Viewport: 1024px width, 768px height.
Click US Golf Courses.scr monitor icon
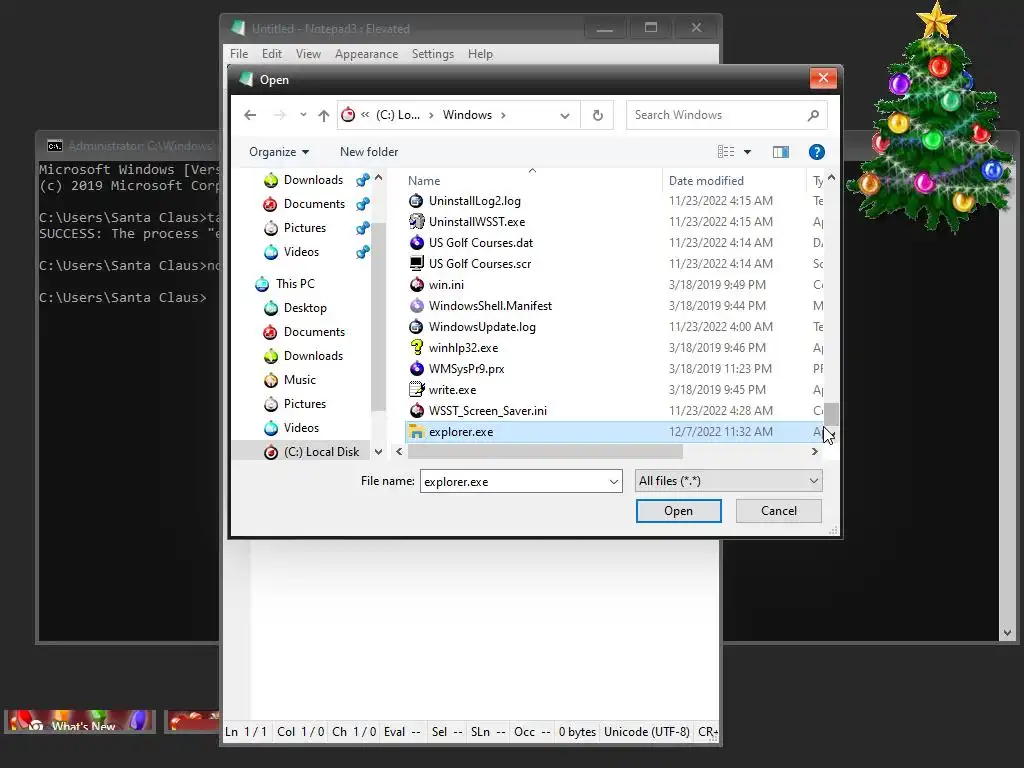[x=416, y=264]
